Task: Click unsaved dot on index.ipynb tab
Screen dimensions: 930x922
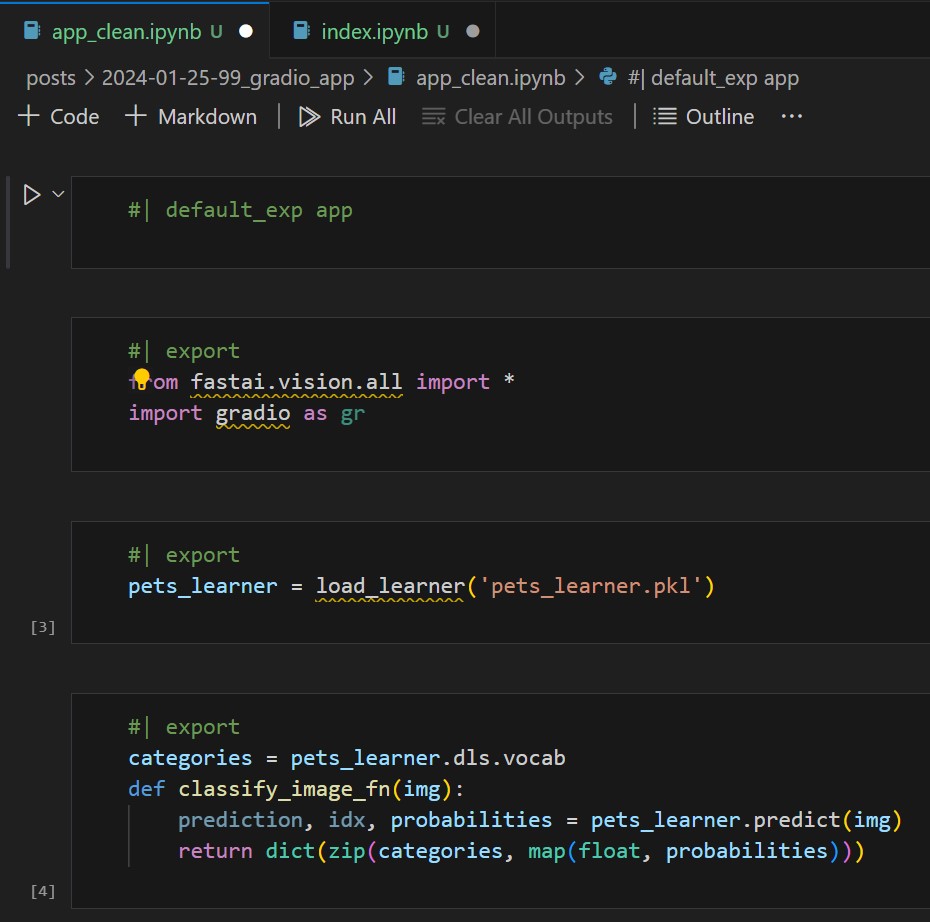Action: (x=473, y=31)
